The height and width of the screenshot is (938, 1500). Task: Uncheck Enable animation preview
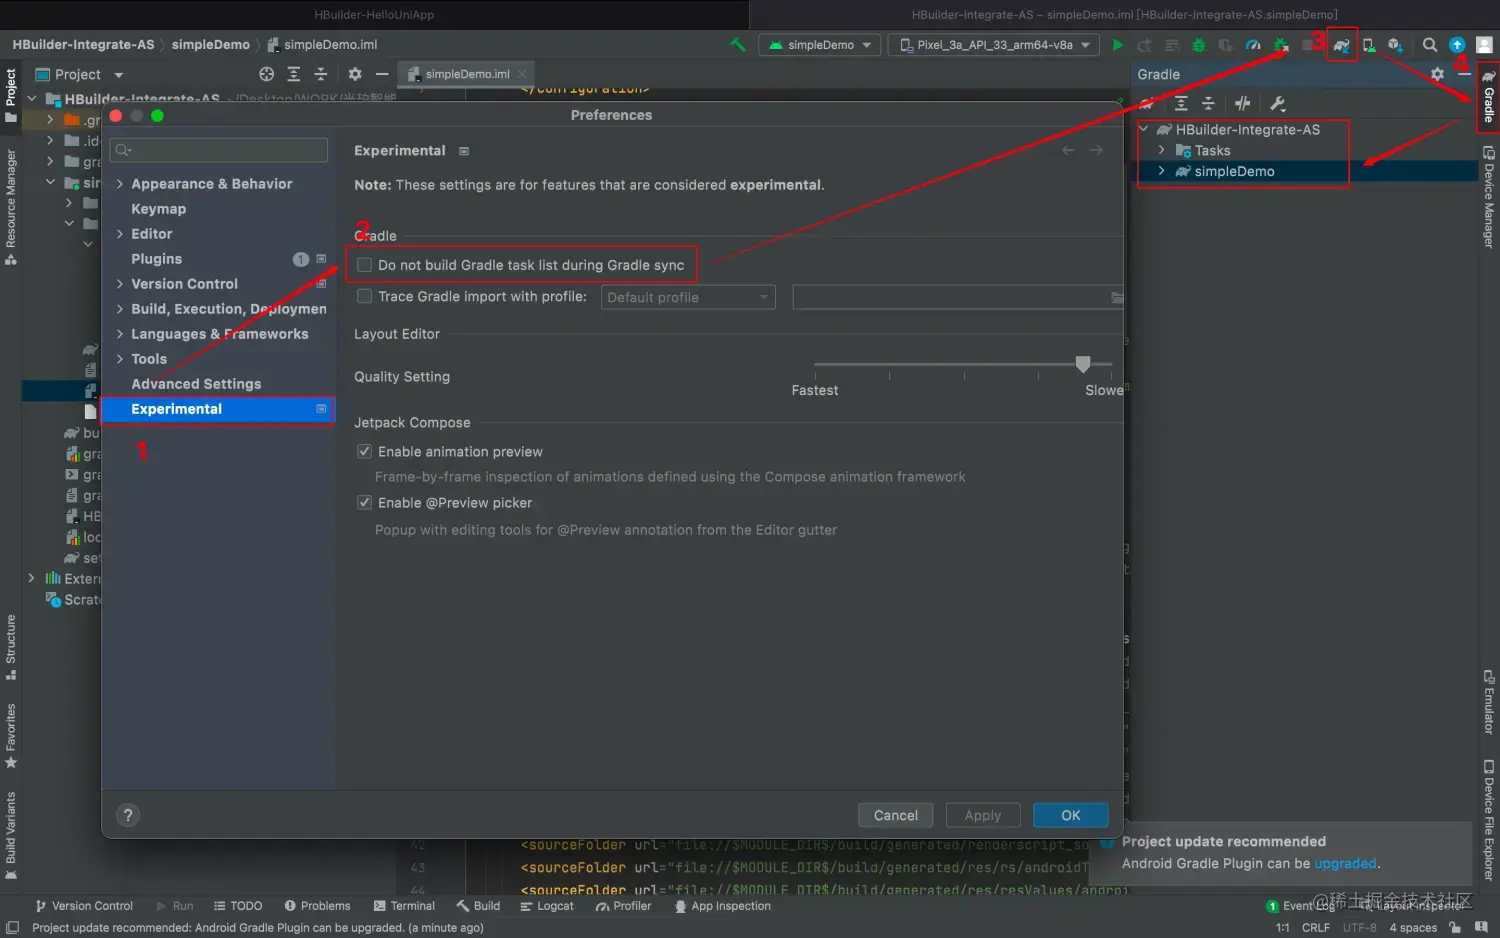tap(365, 451)
